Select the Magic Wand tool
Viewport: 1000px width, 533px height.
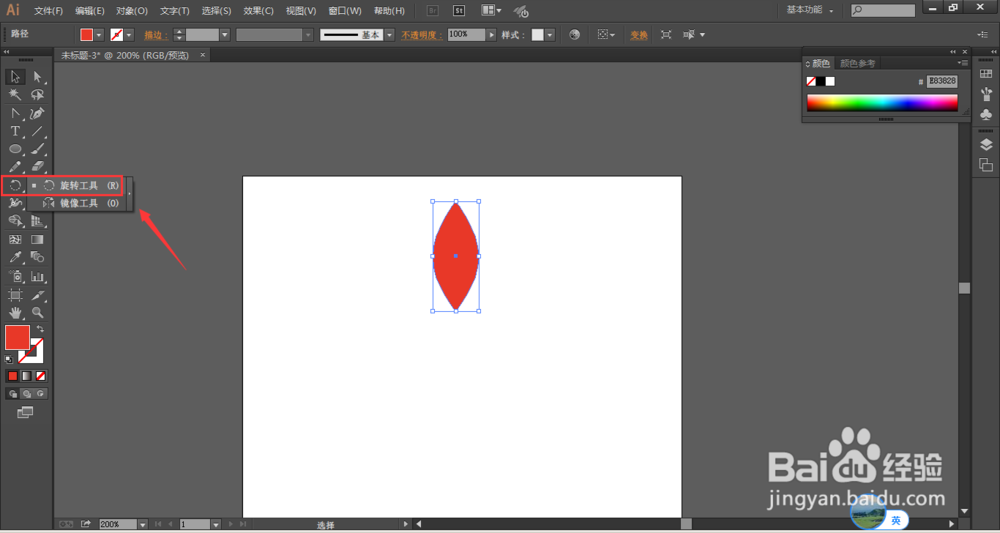15,95
